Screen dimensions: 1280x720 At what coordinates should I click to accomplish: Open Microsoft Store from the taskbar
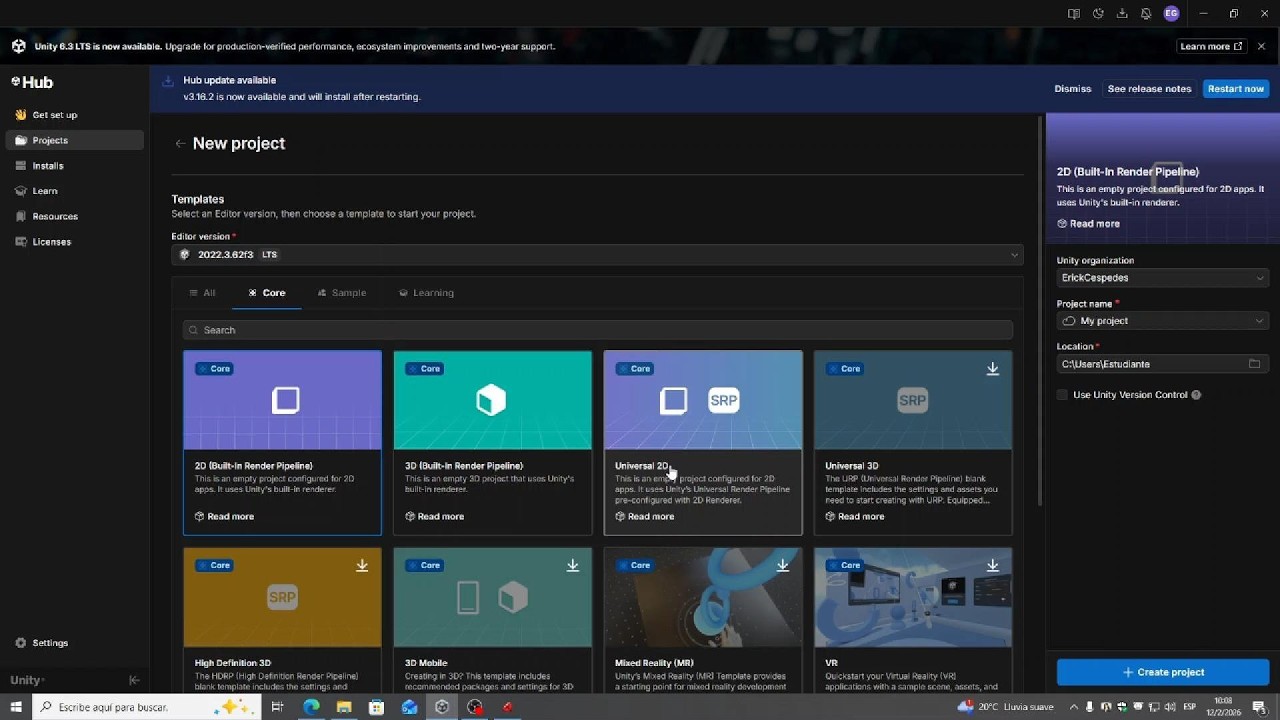click(376, 707)
